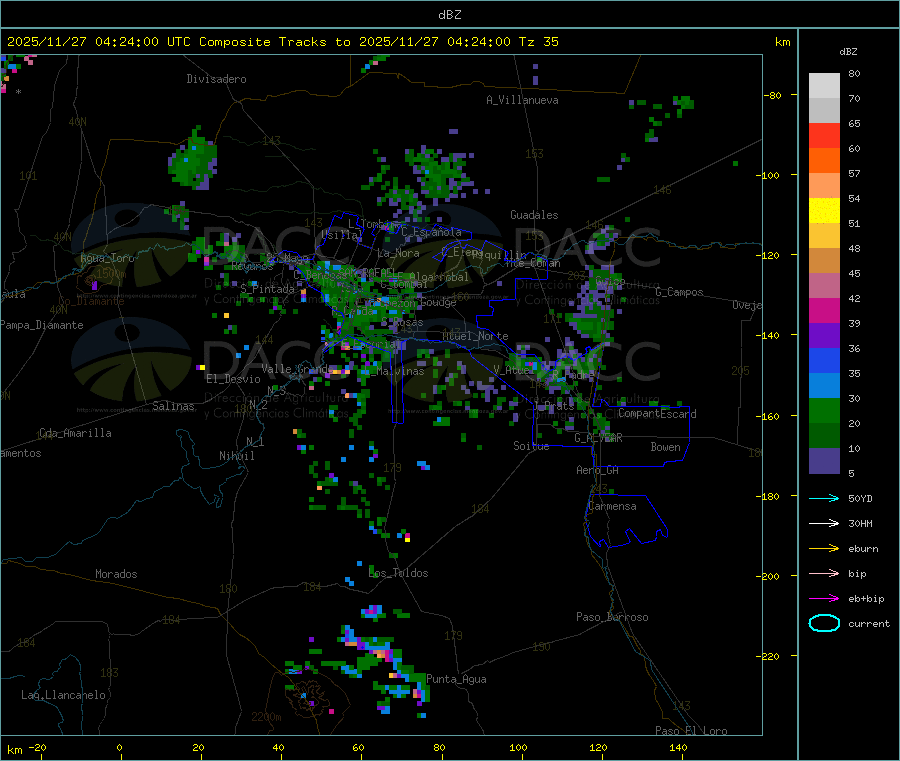Viewport: 900px width, 761px height.
Task: Select the gold 48-51 dBZ swatch
Action: tap(824, 235)
